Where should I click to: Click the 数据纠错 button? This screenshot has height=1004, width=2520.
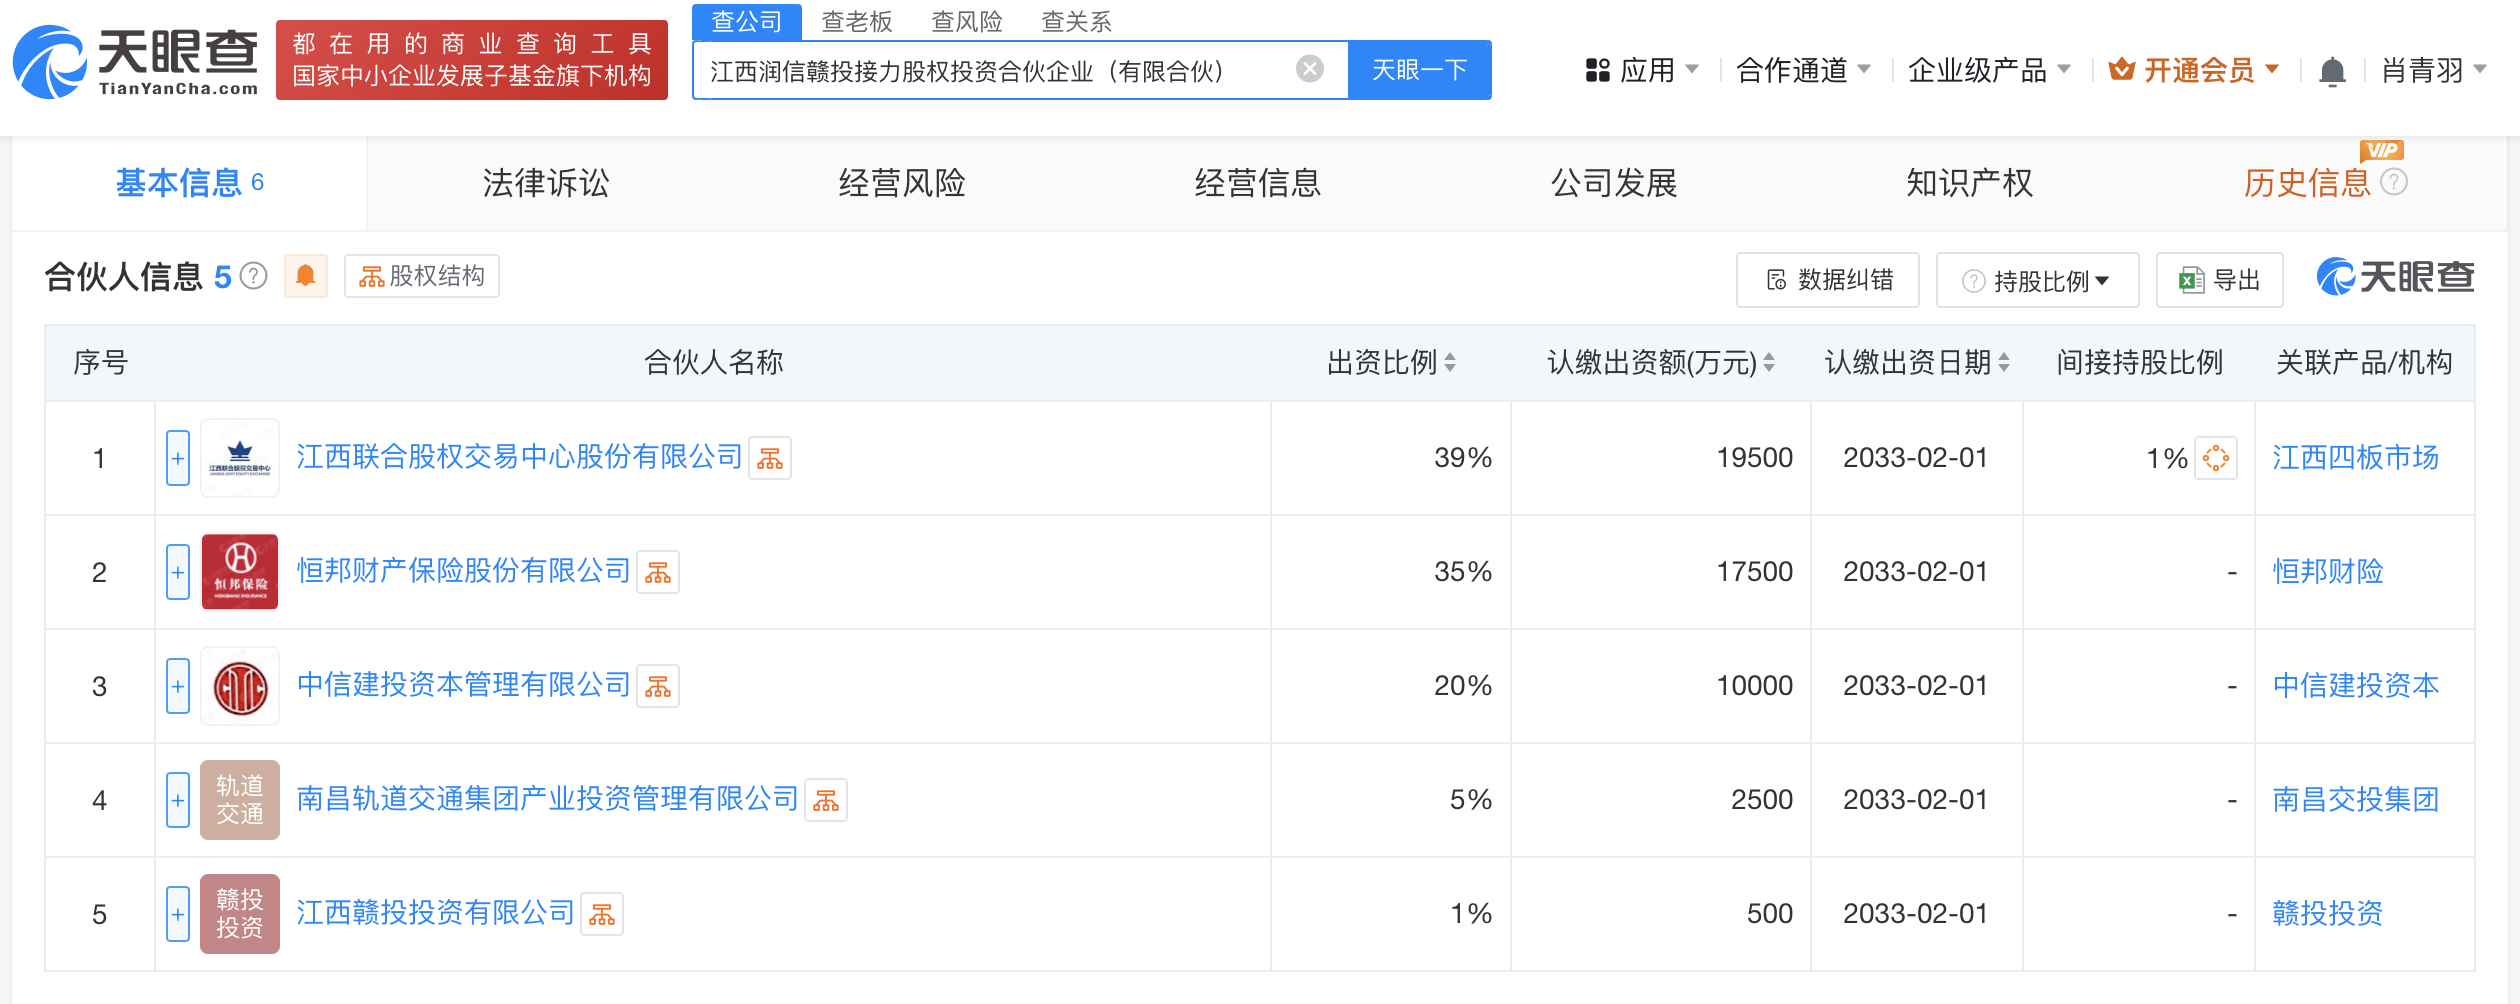1828,280
